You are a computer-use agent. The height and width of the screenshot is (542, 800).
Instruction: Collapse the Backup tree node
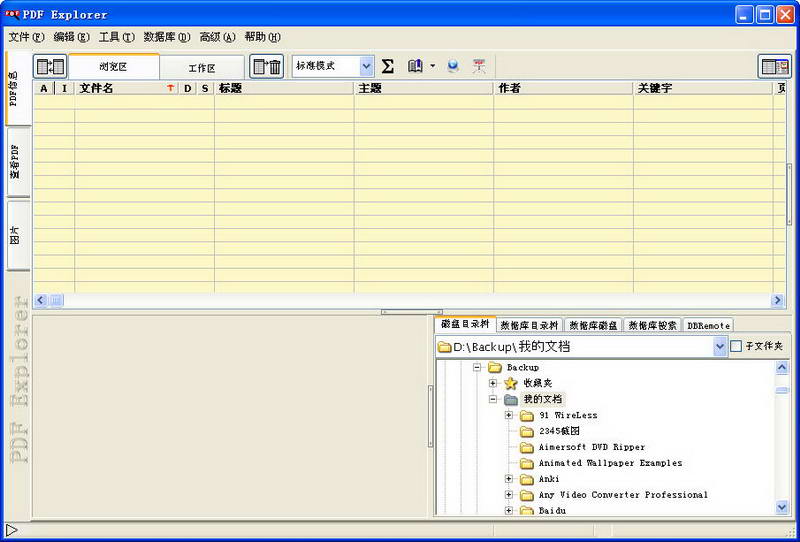point(477,367)
